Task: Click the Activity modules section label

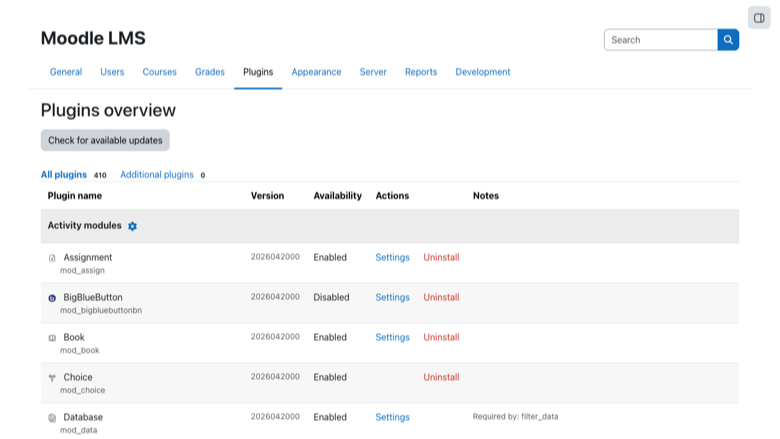Action: point(85,226)
